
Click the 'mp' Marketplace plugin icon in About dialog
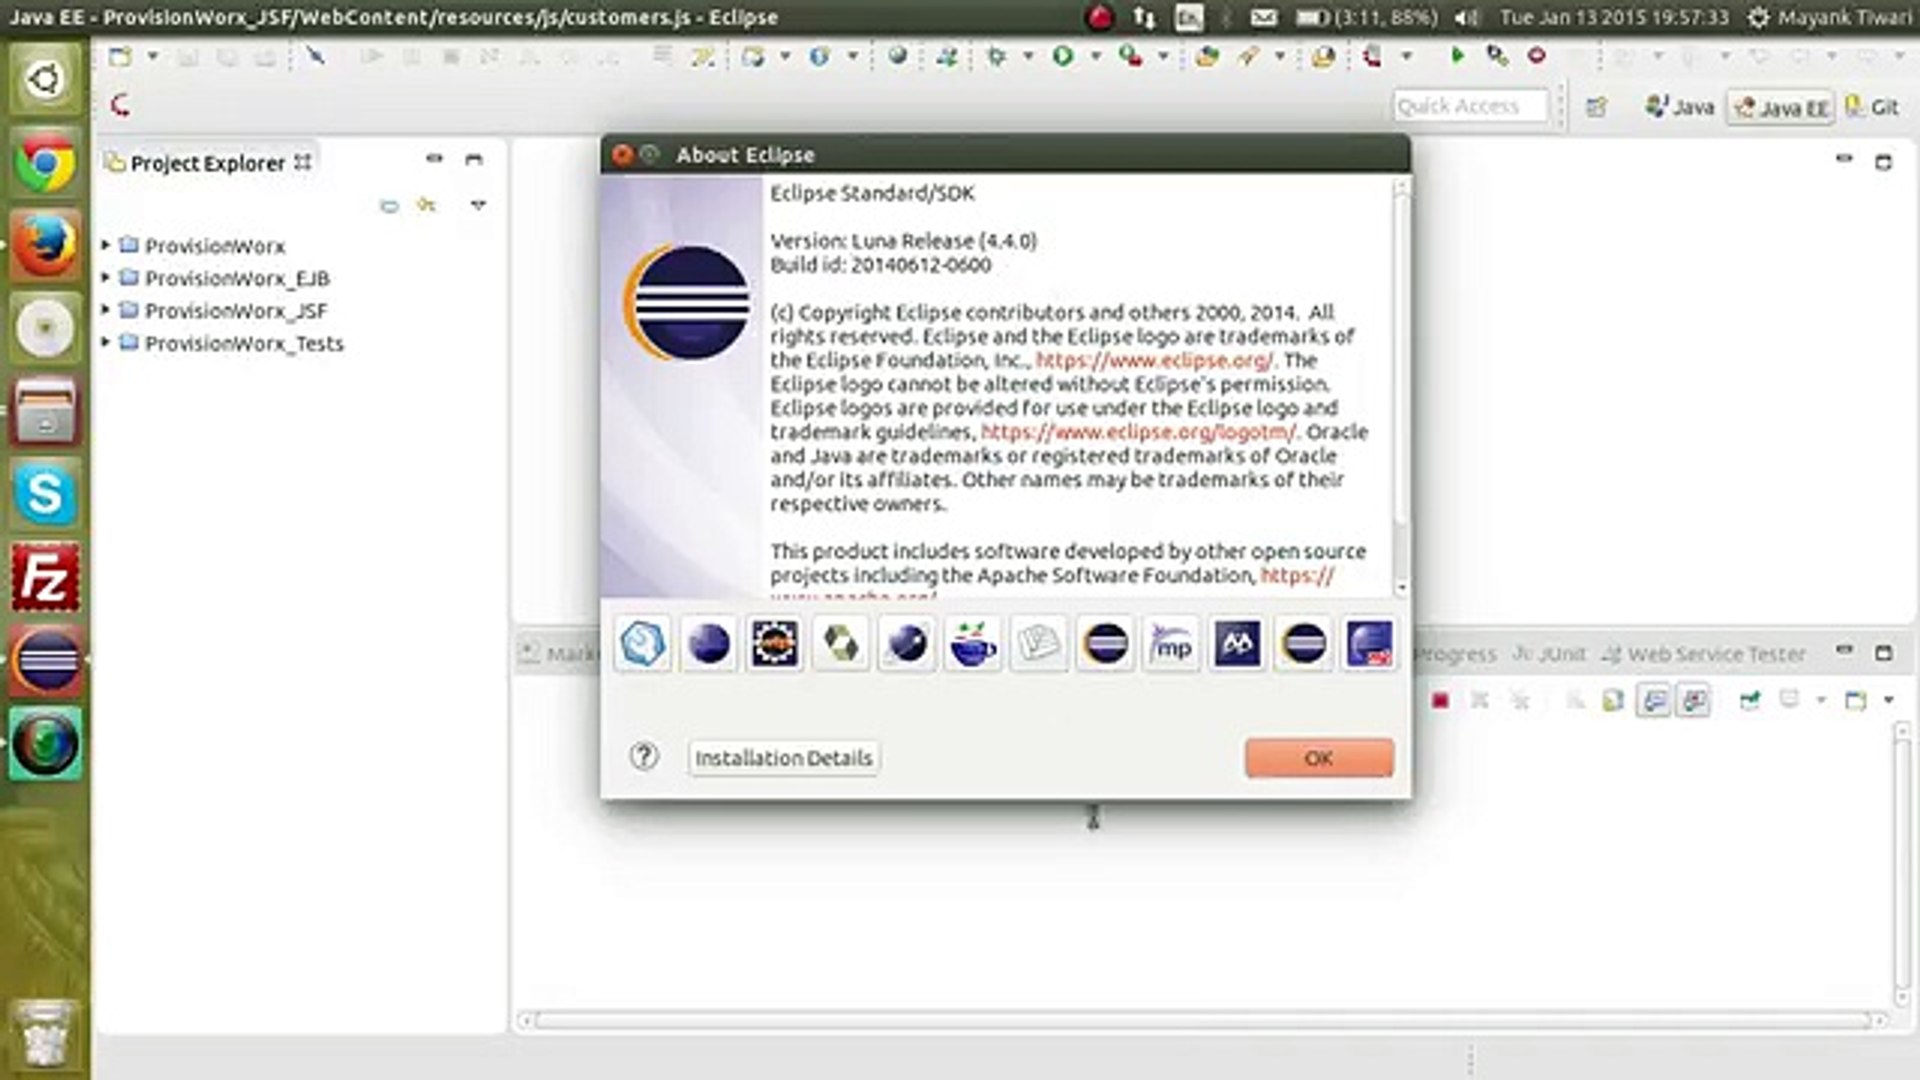[x=1171, y=644]
